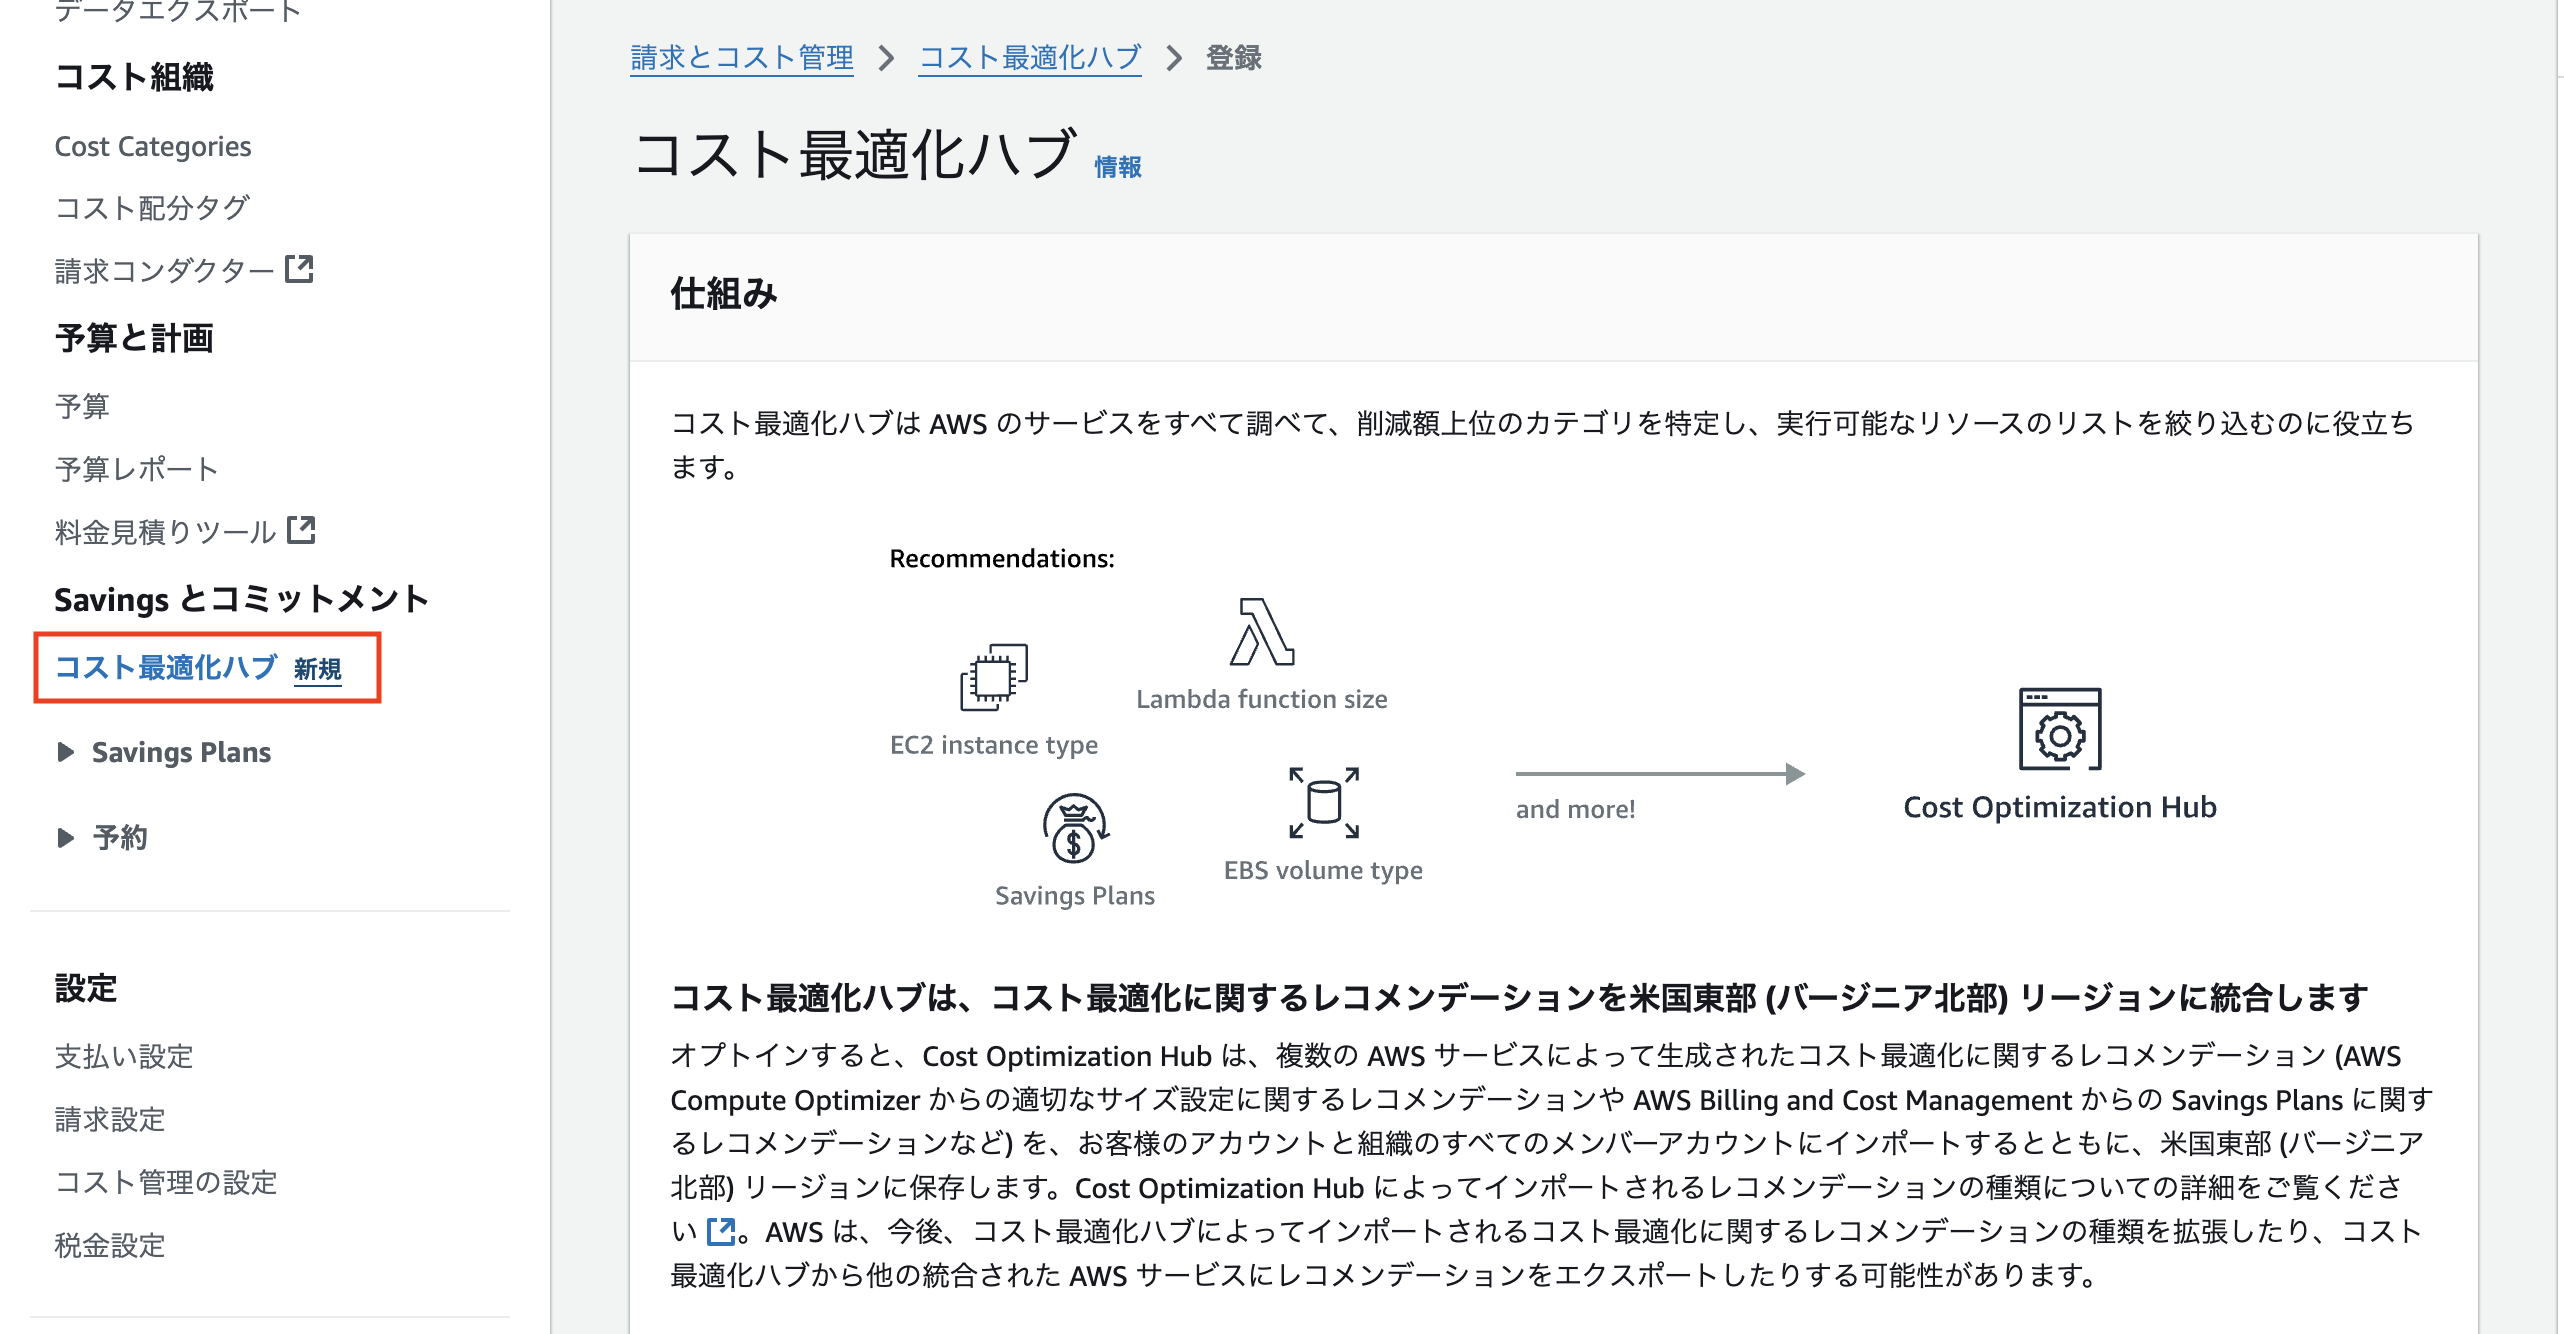Open 支払い設定 page
2564x1334 pixels.
pos(124,1056)
